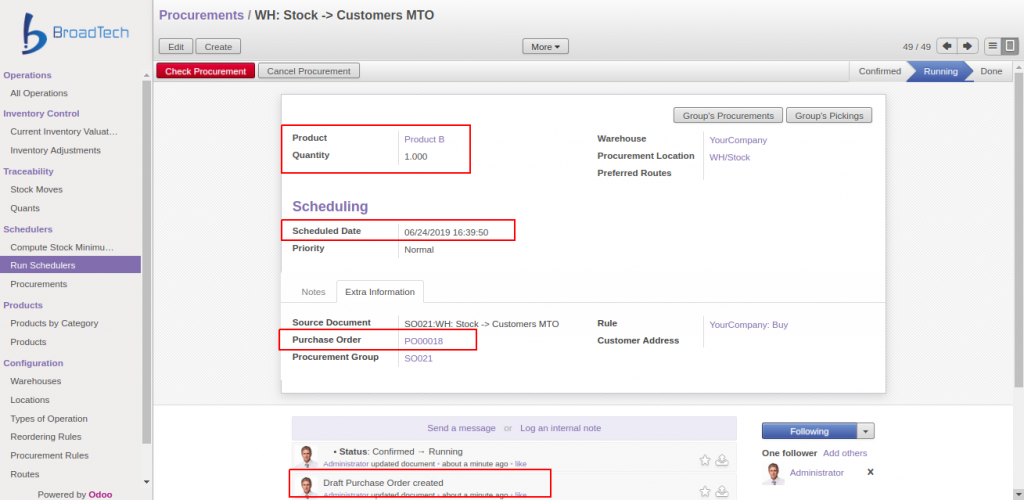Click Send a message link
The height and width of the screenshot is (500, 1024).
click(462, 428)
